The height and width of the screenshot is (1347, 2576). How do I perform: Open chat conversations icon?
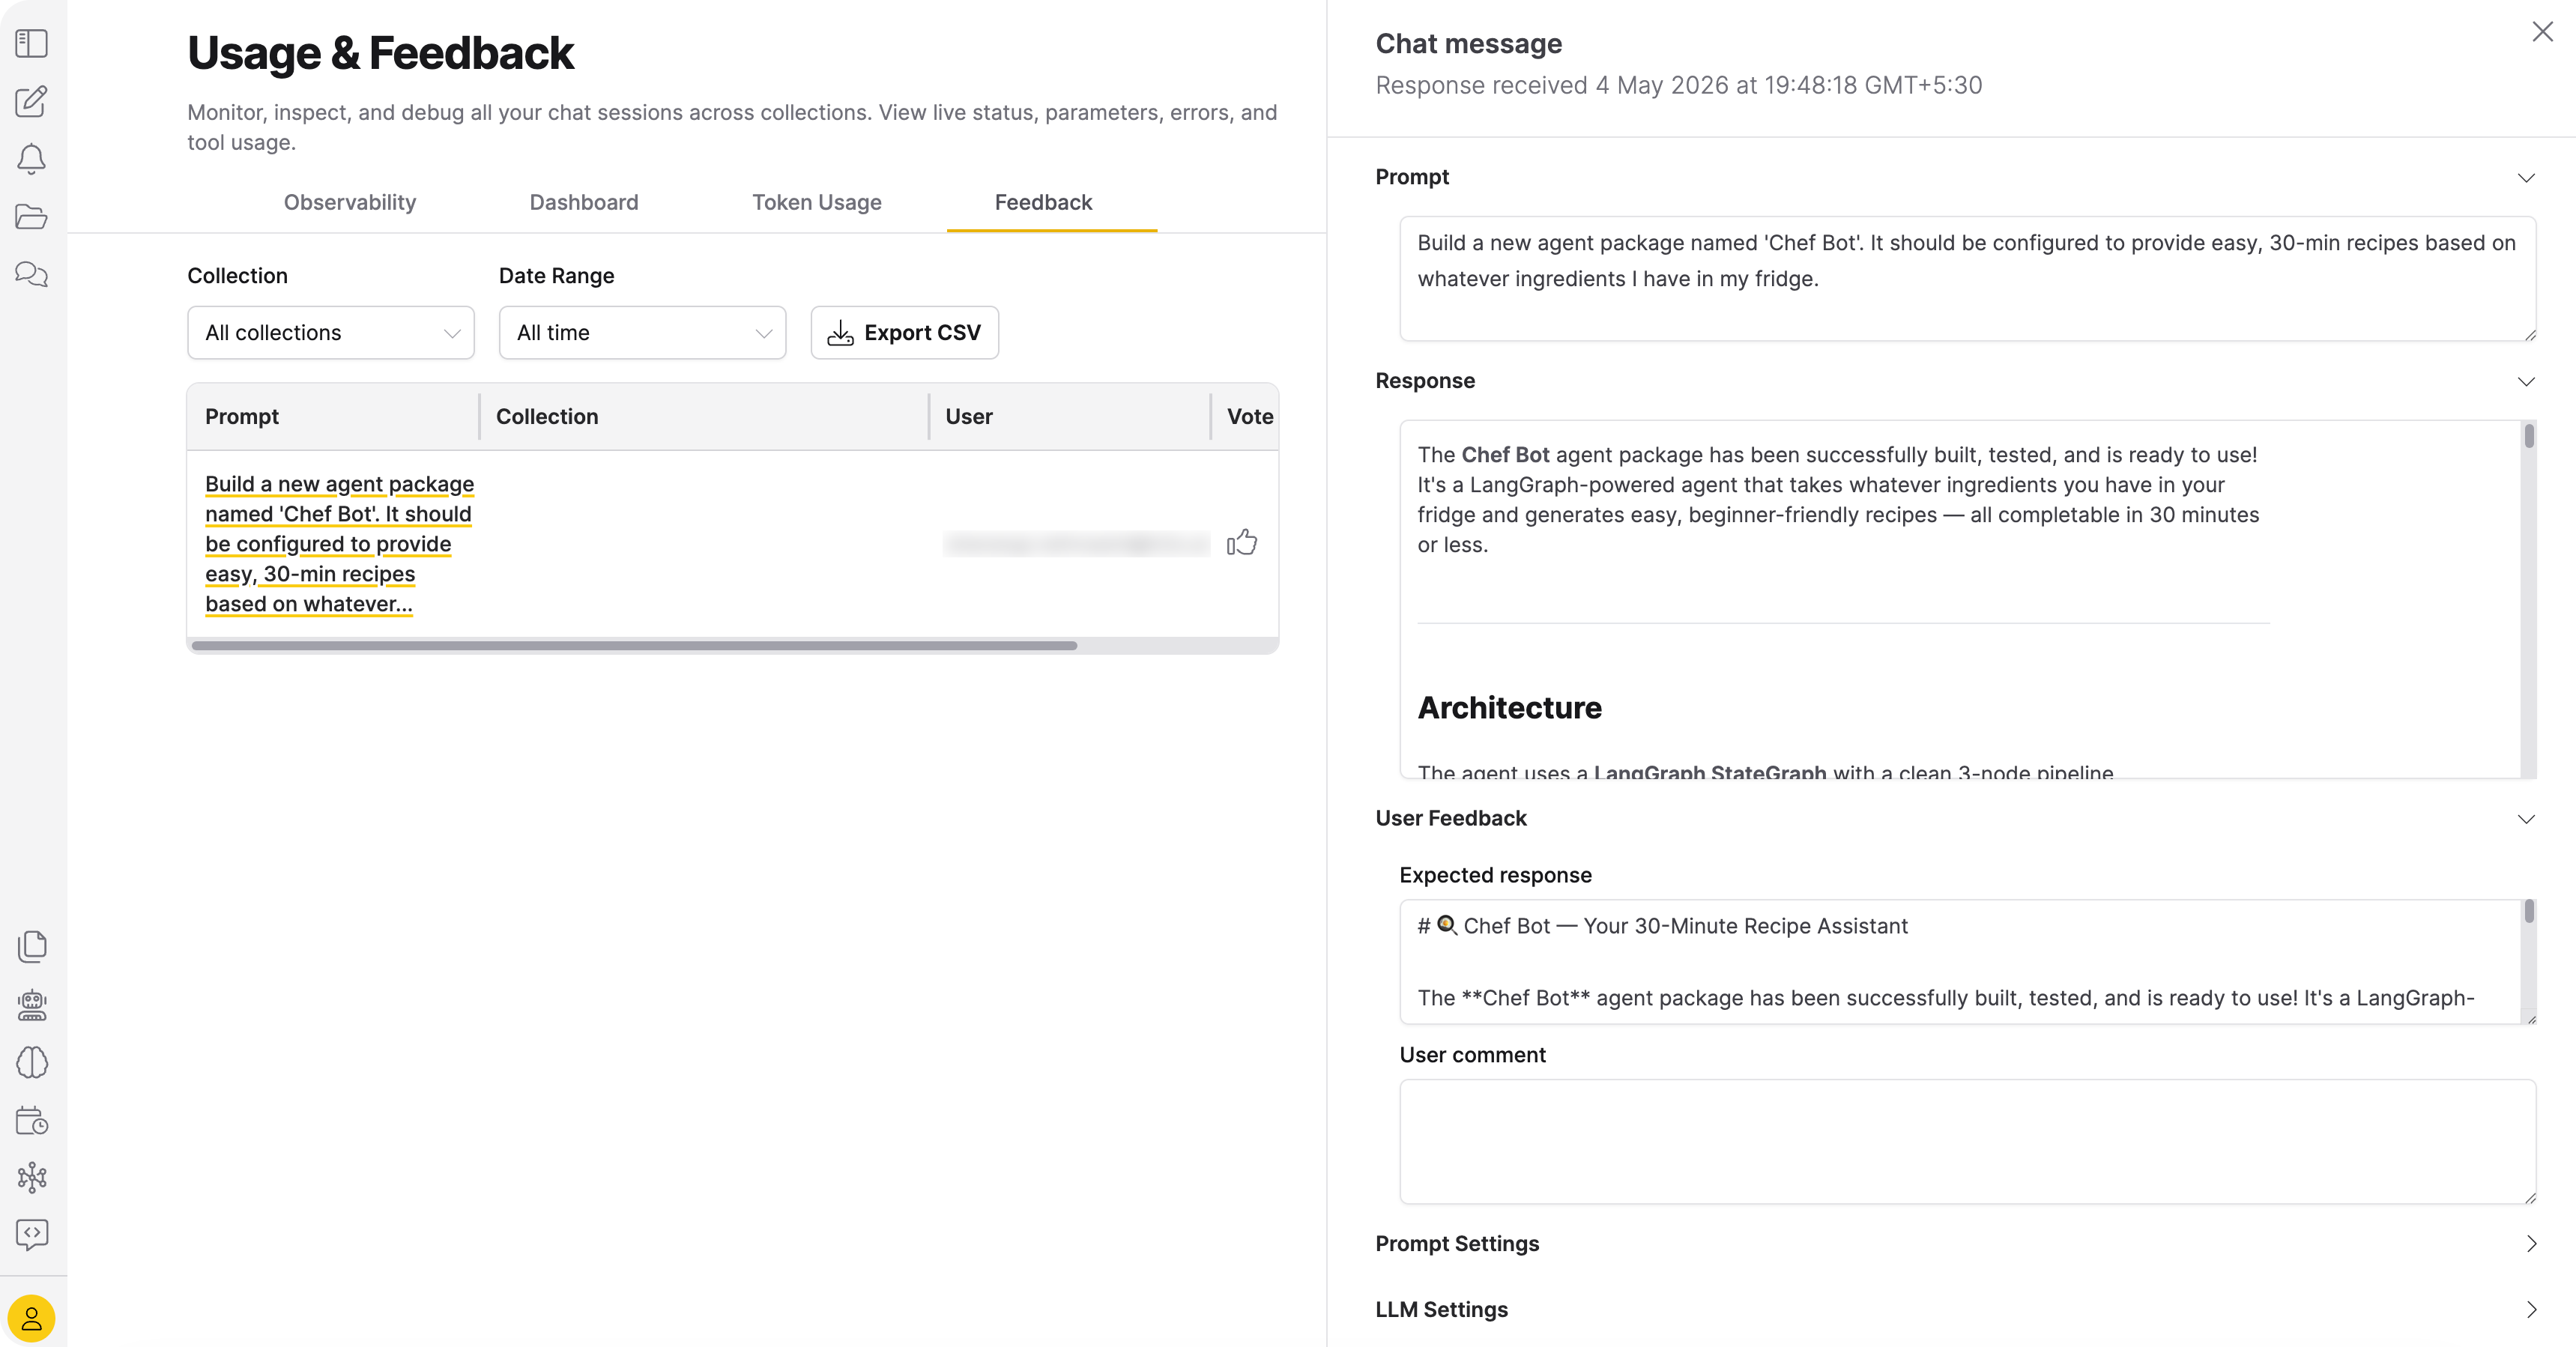pyautogui.click(x=32, y=274)
